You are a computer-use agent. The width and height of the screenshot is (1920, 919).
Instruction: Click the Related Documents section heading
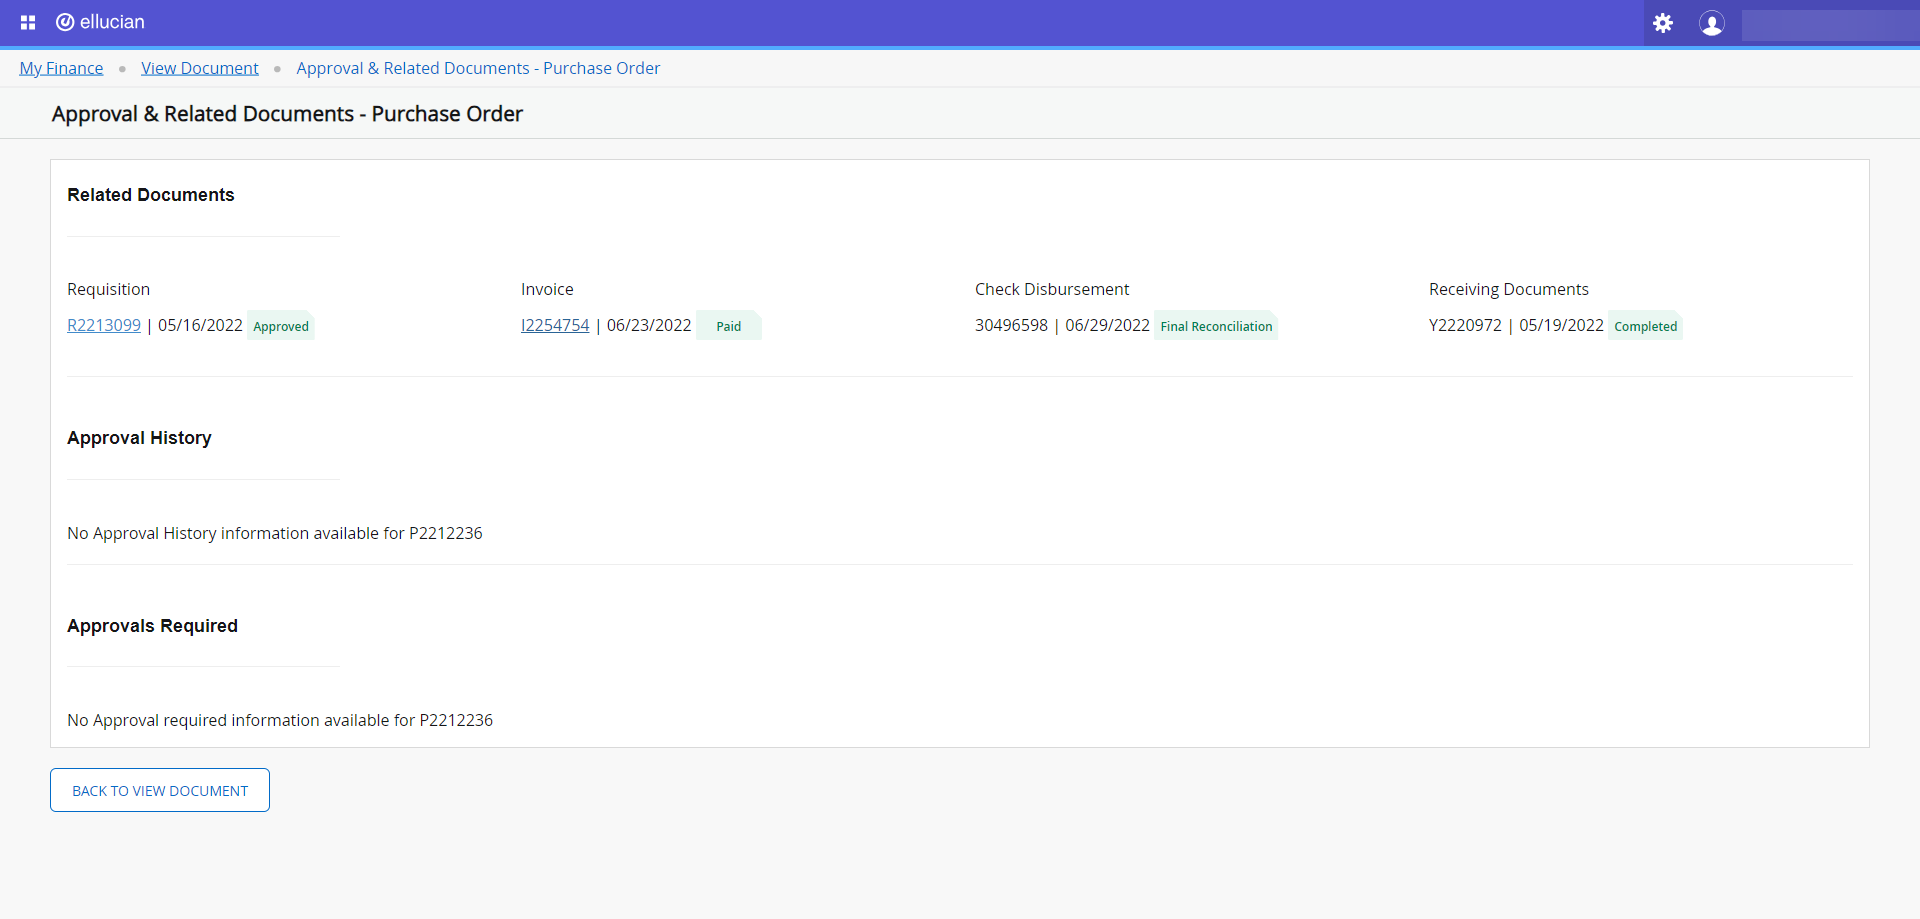[150, 195]
